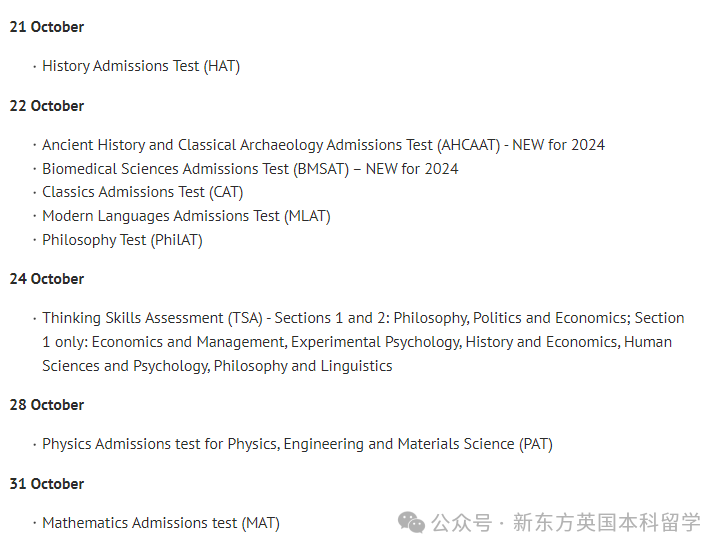Select Classics Admissions Test (CAT) item

tap(142, 192)
